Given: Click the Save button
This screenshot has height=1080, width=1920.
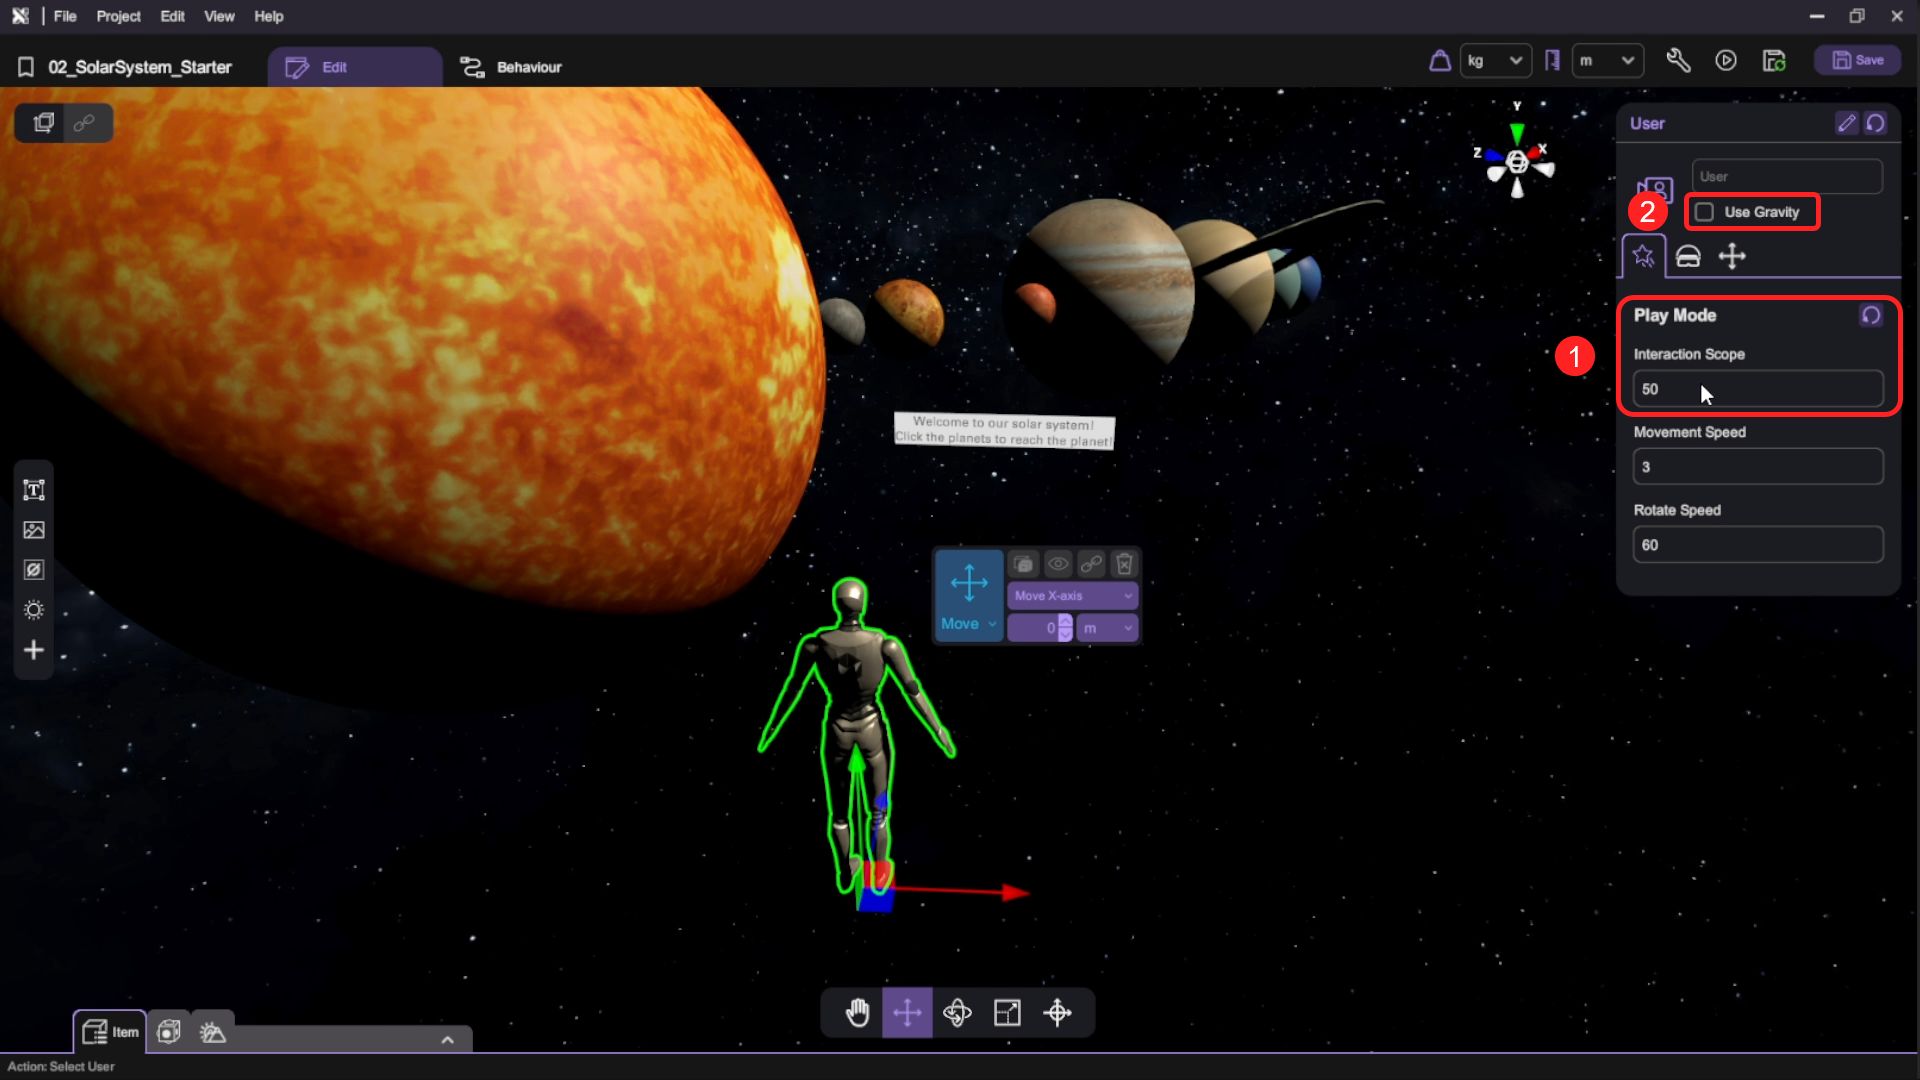Looking at the screenshot, I should (1857, 61).
